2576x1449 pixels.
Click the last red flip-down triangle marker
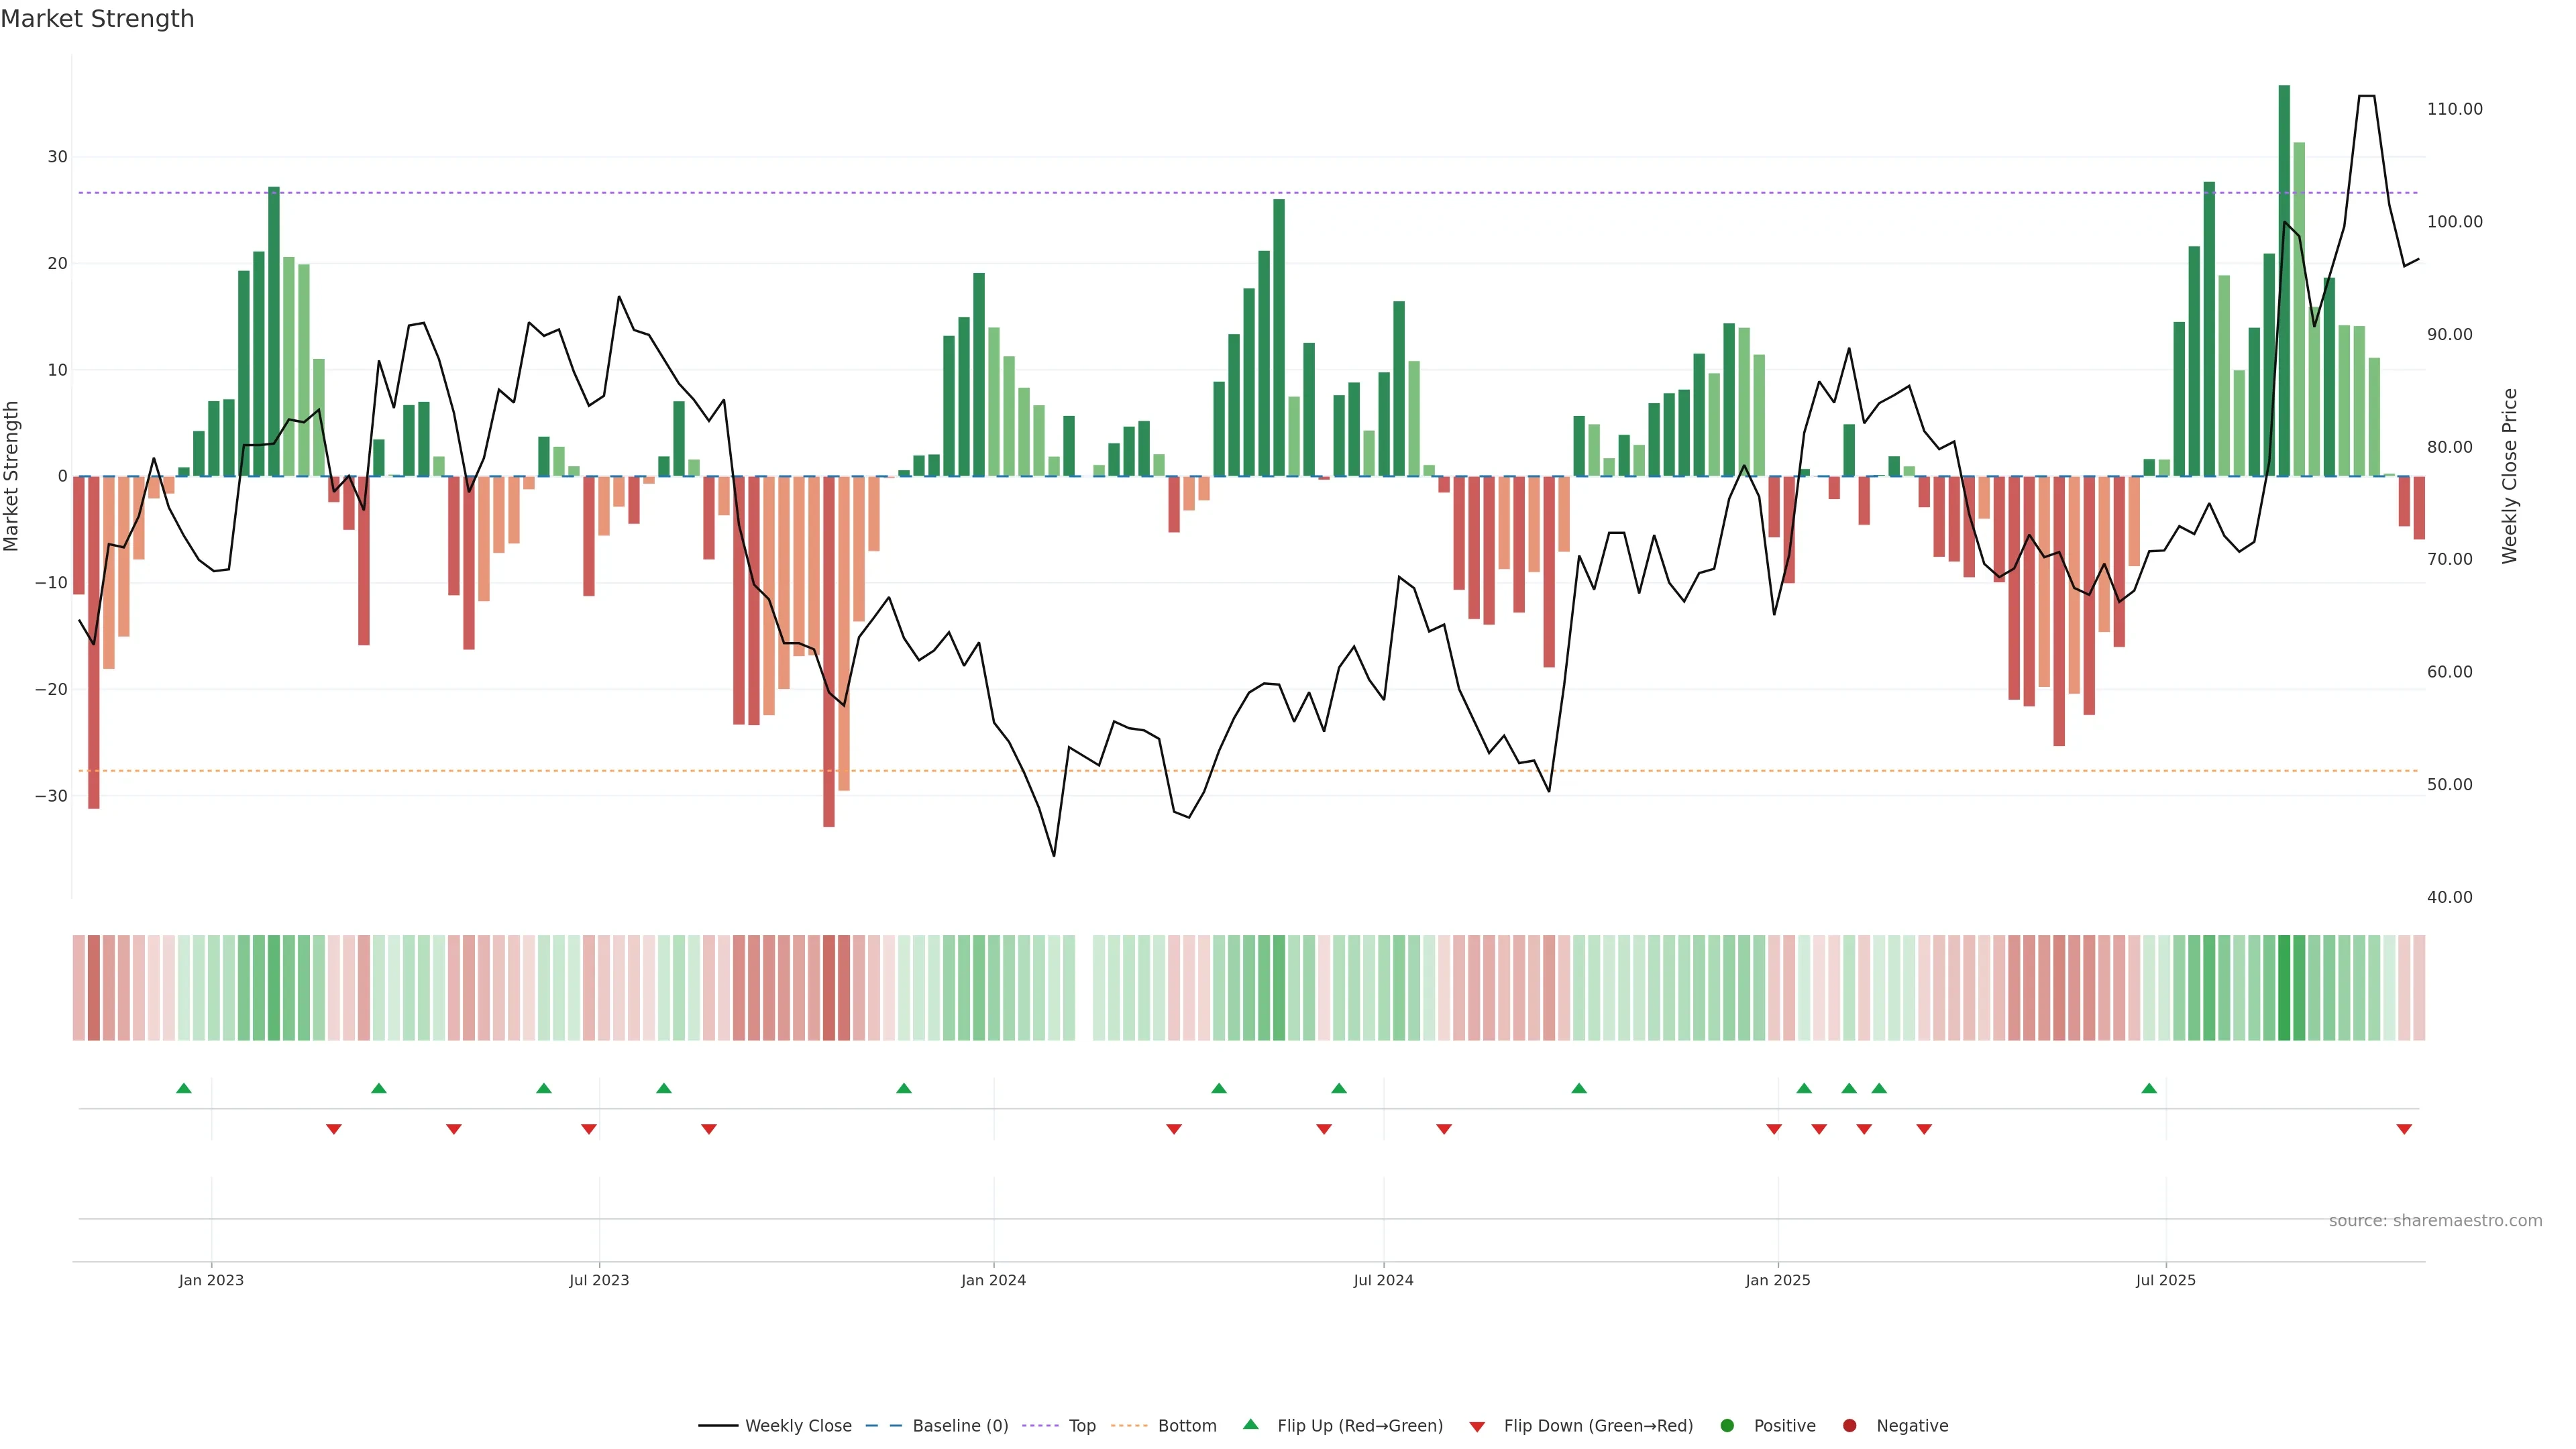[x=2404, y=1129]
